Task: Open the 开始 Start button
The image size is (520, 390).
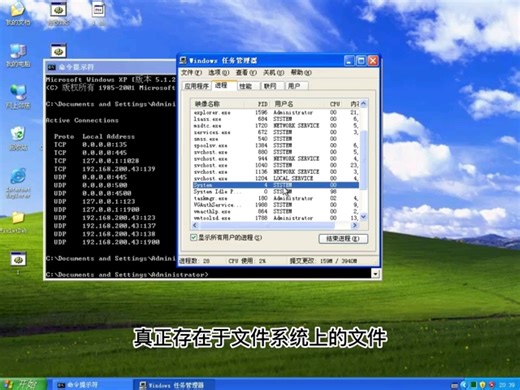Action: click(22, 384)
